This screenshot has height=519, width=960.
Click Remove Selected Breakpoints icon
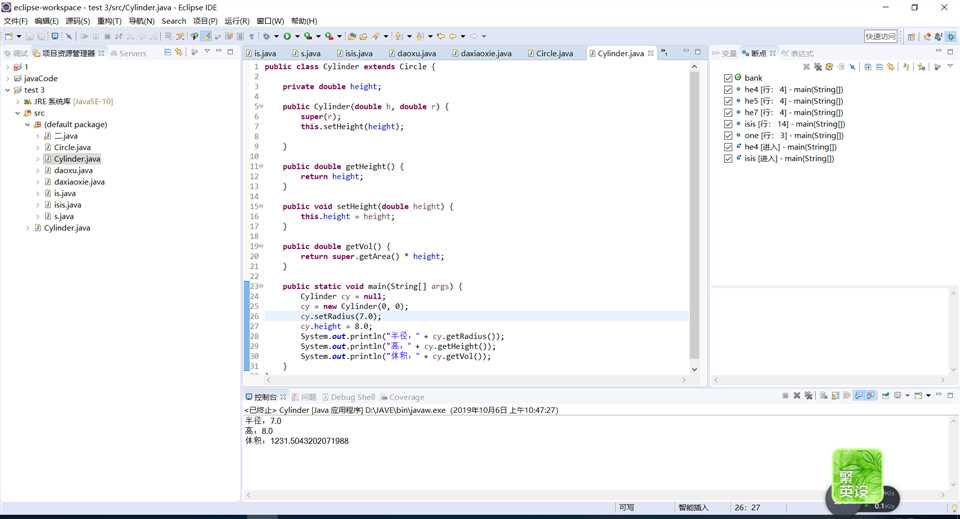pyautogui.click(x=806, y=67)
